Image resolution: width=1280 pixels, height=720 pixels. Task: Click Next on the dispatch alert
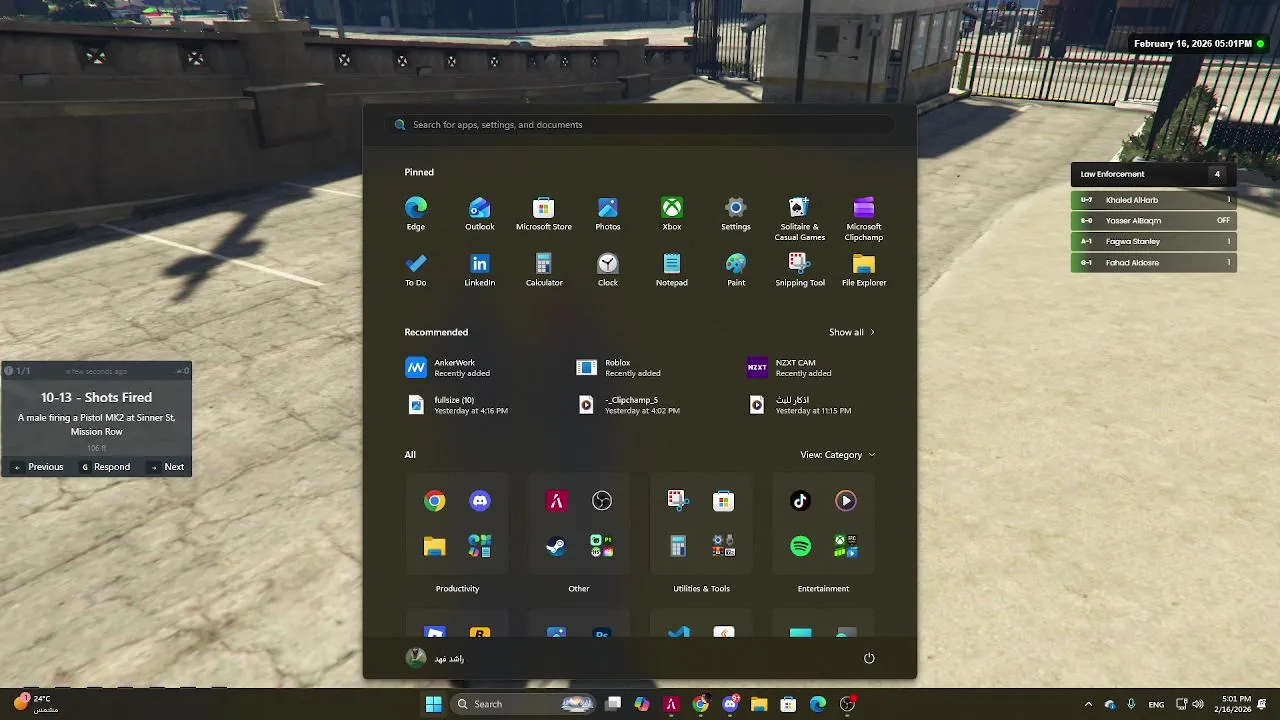point(167,467)
